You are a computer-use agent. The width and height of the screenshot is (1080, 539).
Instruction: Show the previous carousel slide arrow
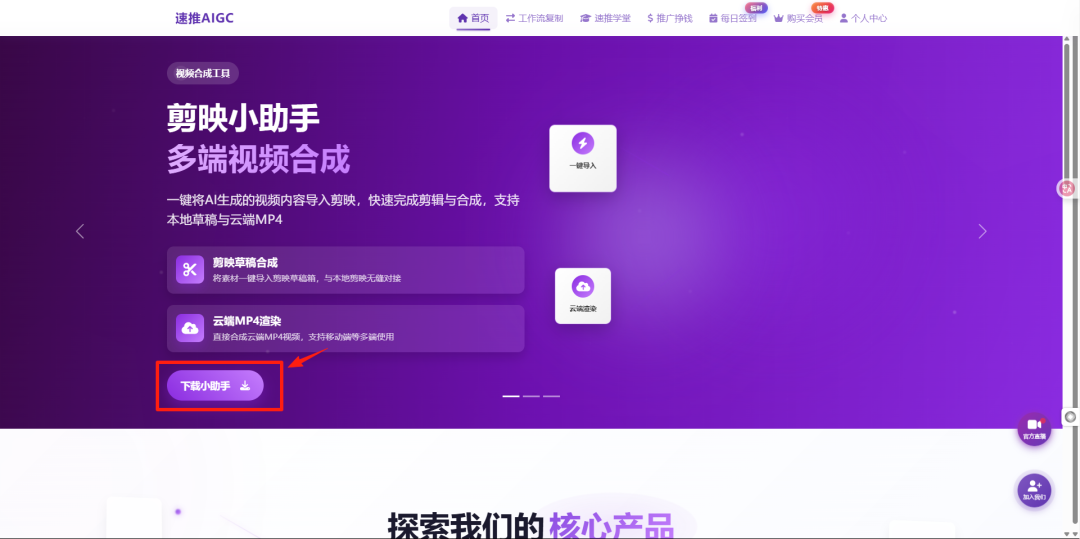pyautogui.click(x=80, y=231)
